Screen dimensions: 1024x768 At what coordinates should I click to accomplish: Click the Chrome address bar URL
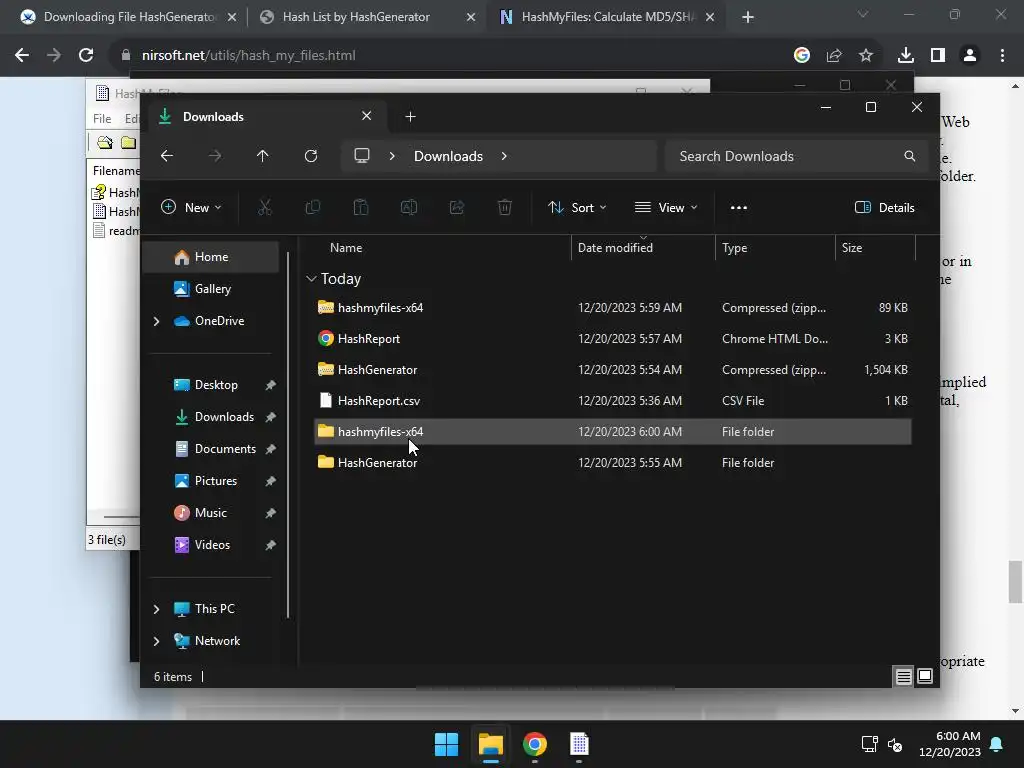[249, 56]
